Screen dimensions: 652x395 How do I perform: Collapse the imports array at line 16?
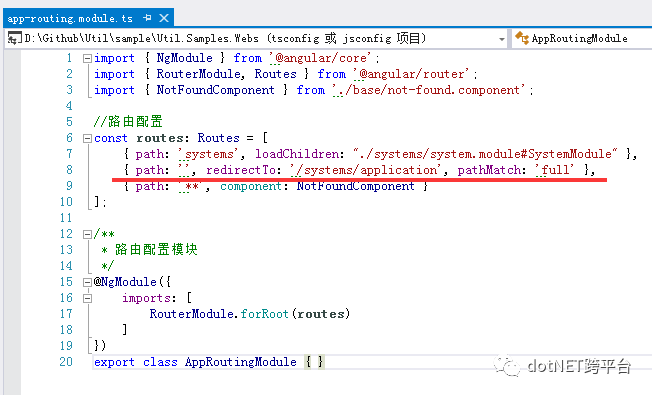87,299
